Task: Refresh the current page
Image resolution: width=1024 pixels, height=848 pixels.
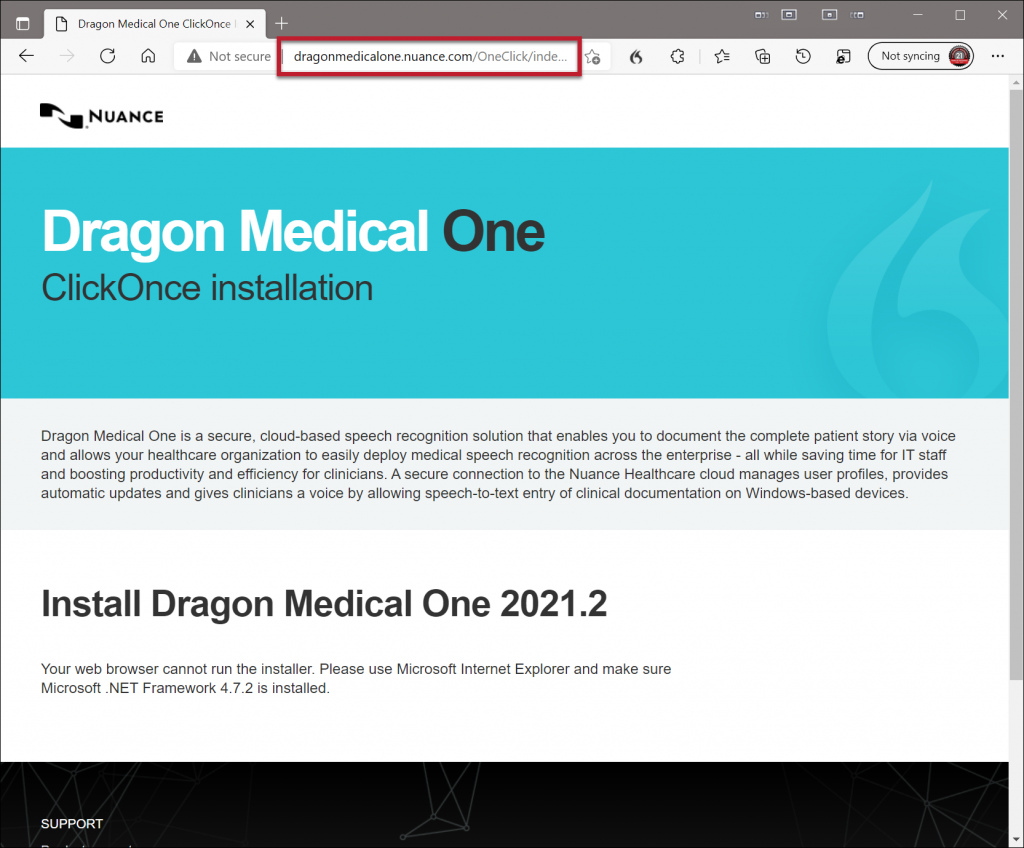Action: click(x=108, y=56)
